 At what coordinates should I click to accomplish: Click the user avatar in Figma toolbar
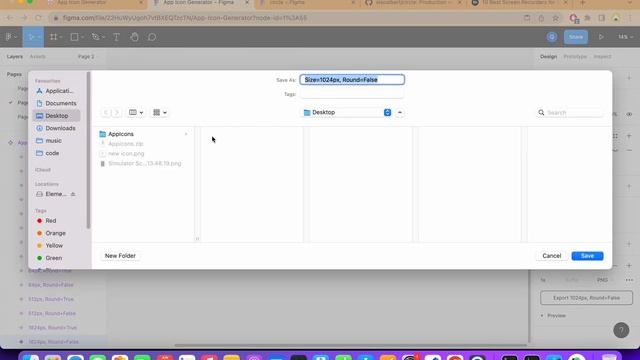tap(552, 37)
